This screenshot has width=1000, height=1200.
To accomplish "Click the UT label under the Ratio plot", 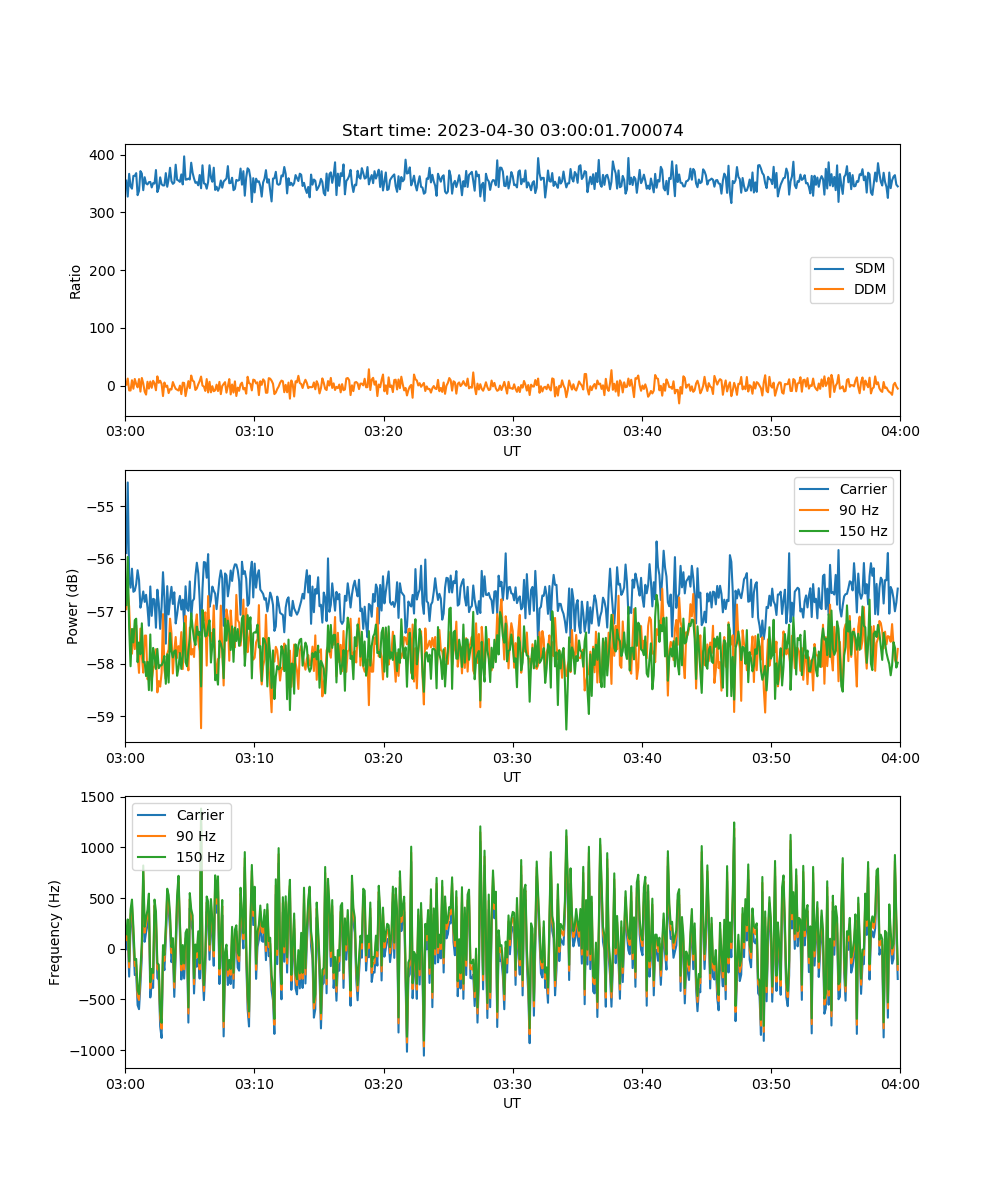I will coord(512,452).
